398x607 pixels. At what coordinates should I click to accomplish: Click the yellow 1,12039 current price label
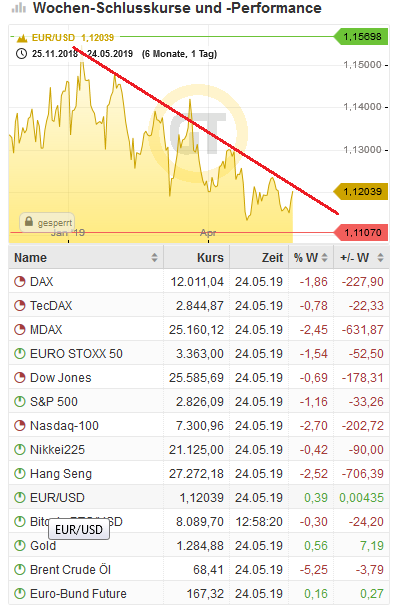(361, 191)
